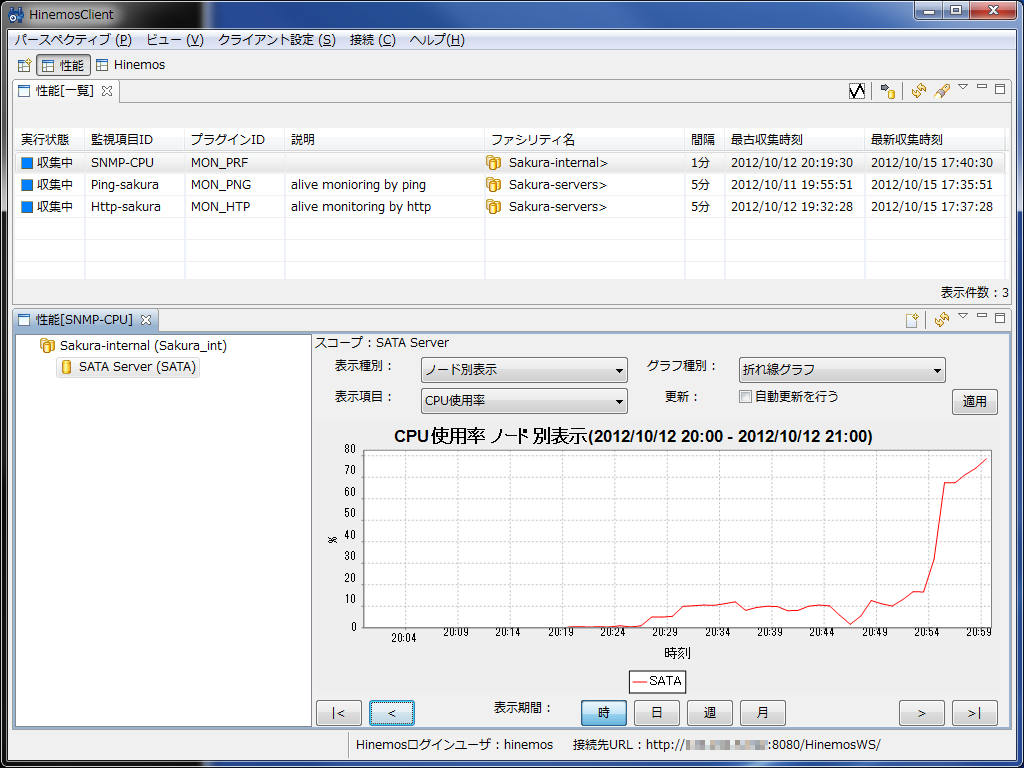Open the ビュー menu
The image size is (1024, 768).
175,40
